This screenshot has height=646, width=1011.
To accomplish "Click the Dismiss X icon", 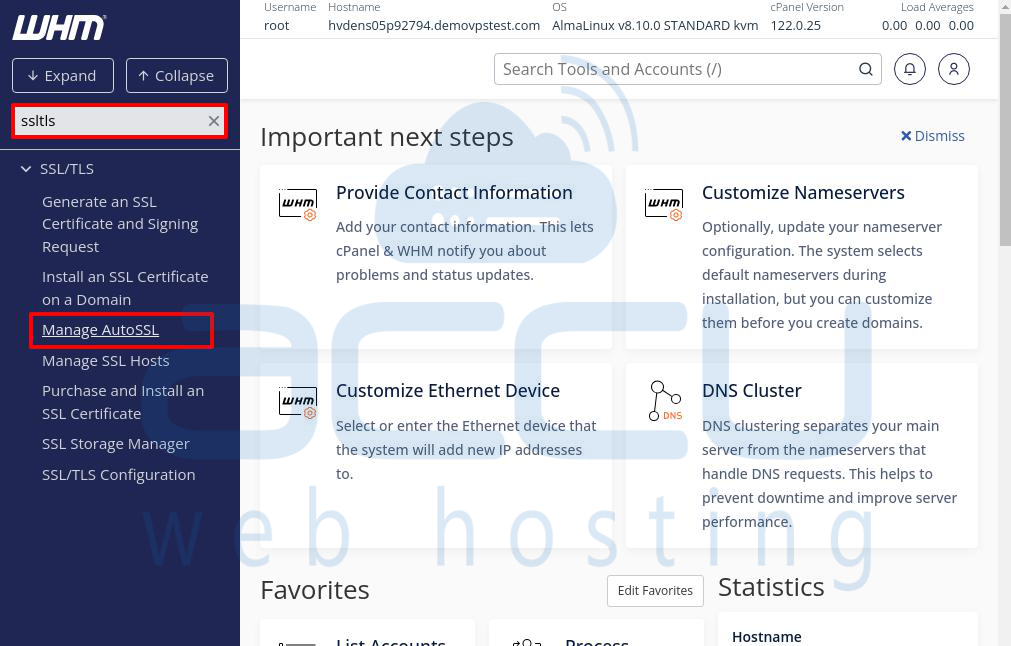I will click(906, 135).
